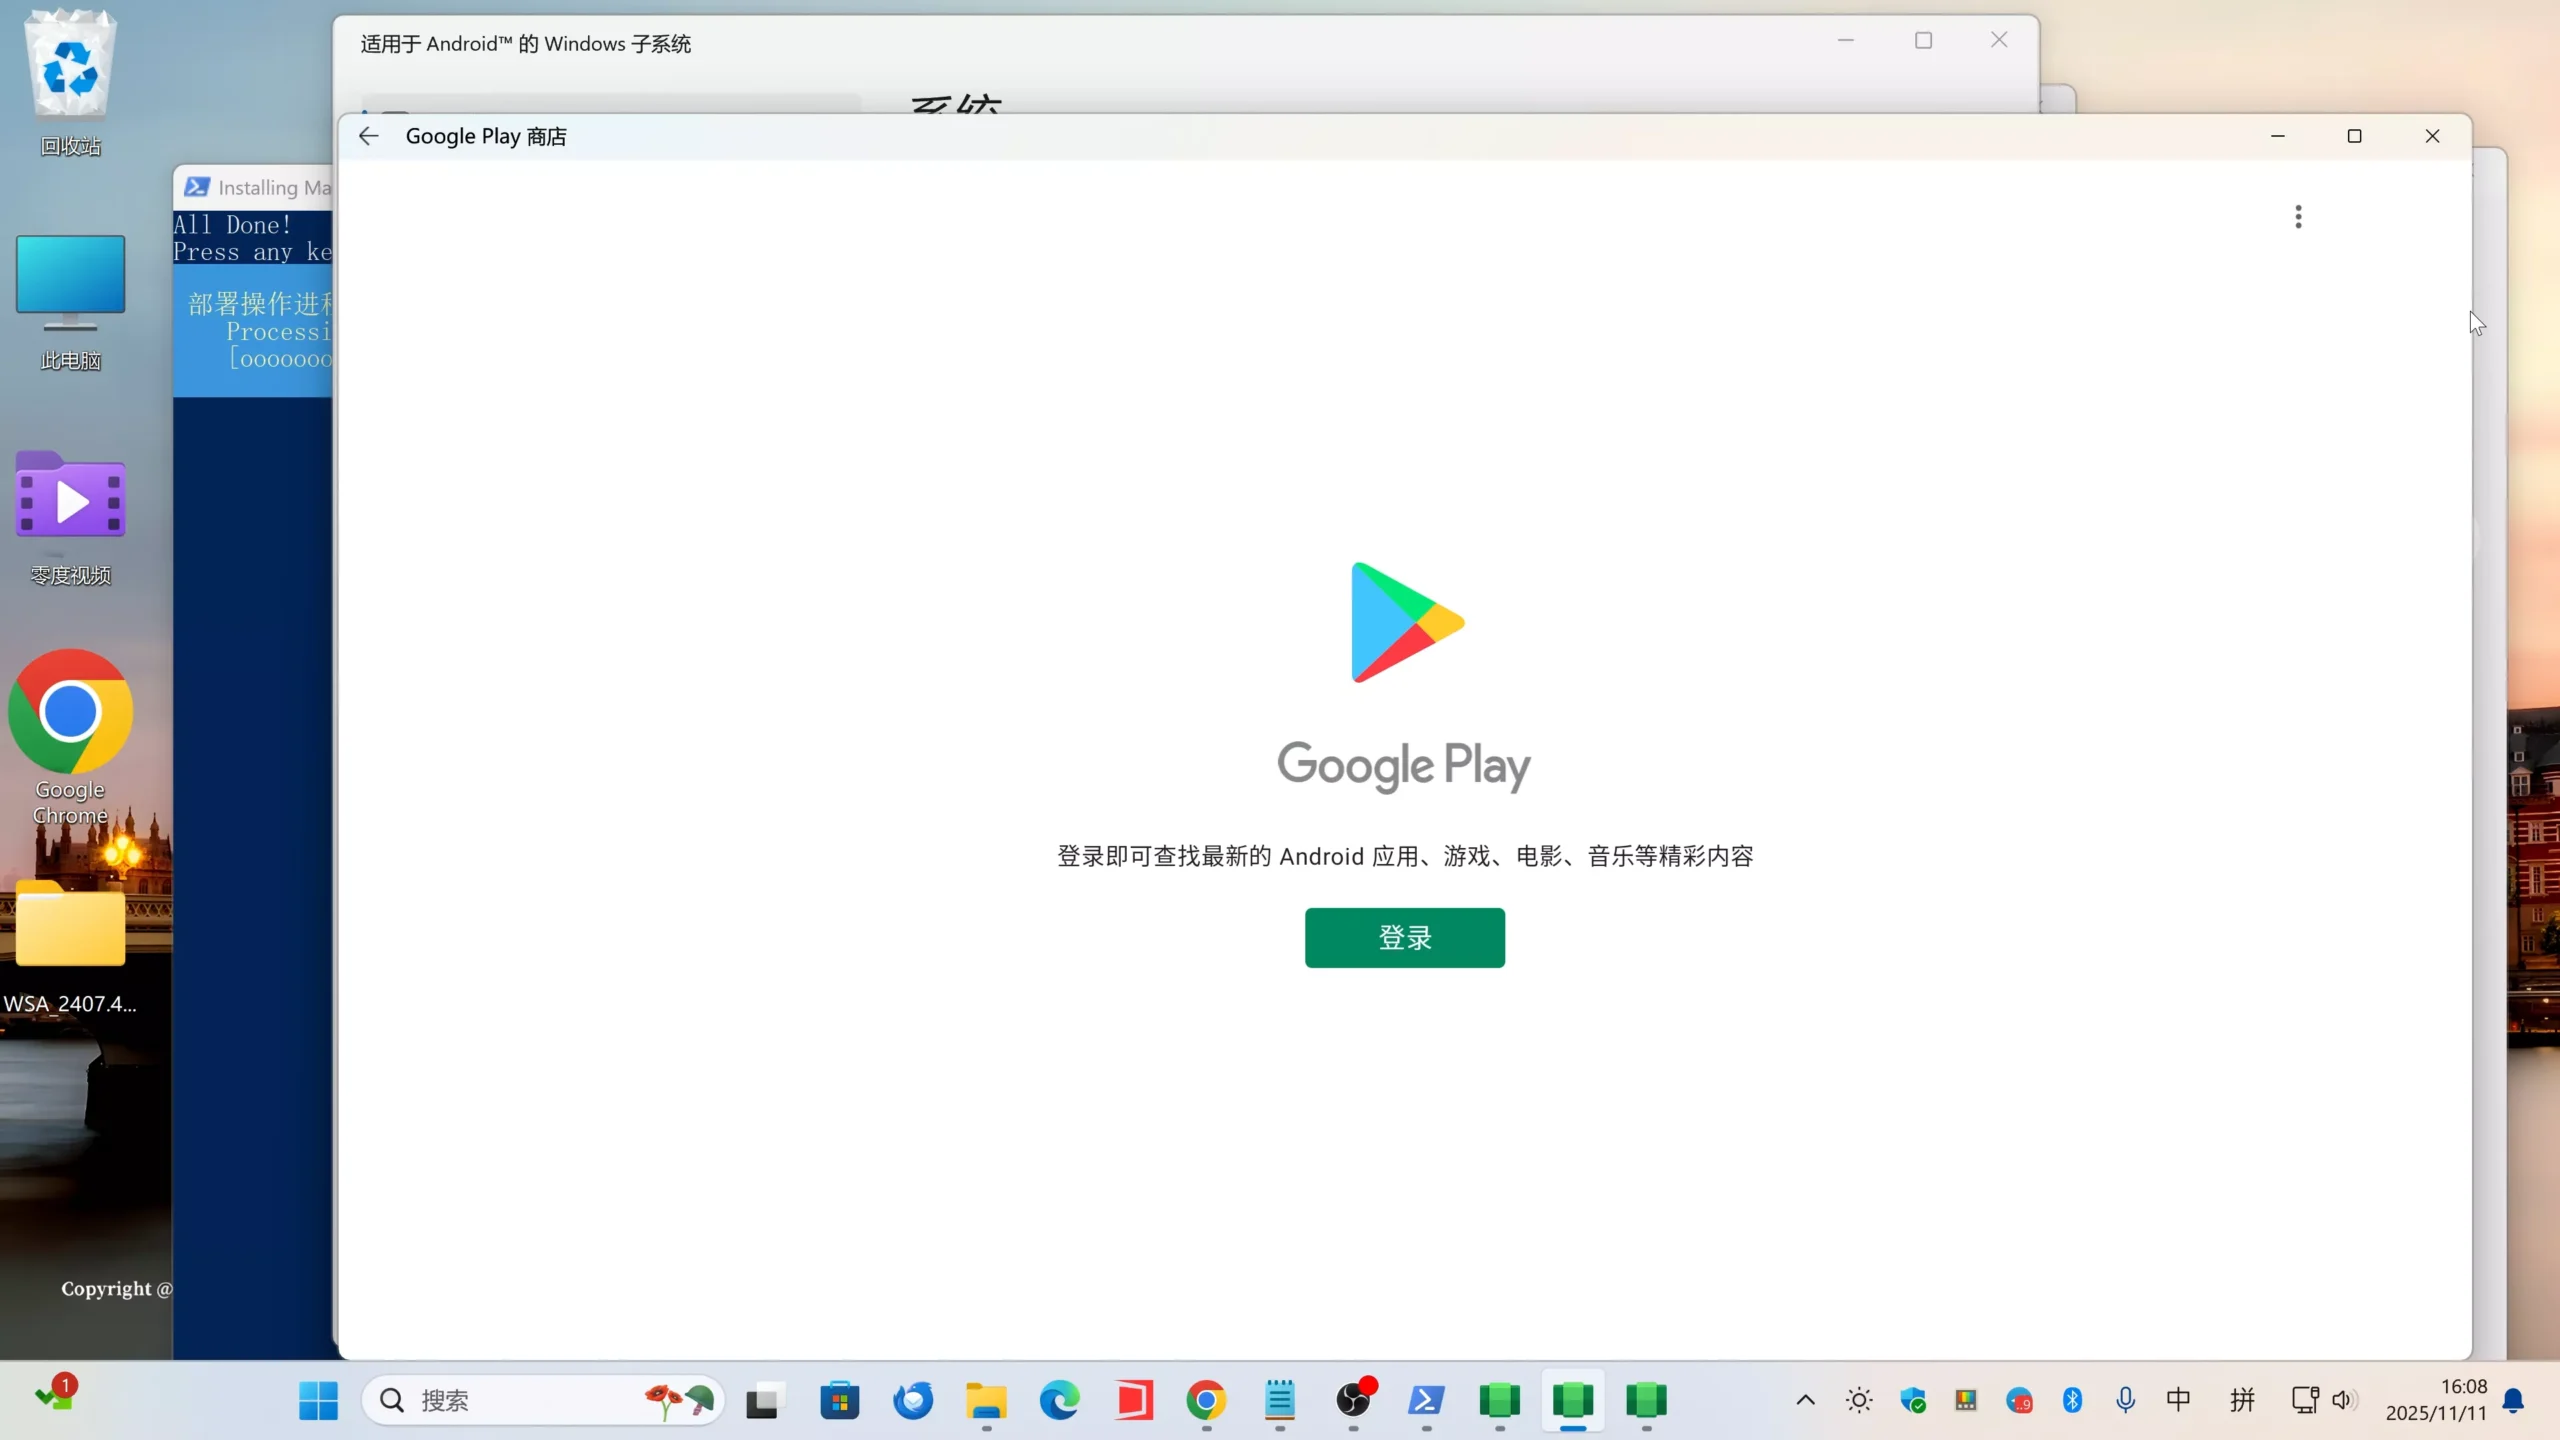This screenshot has height=1440, width=2560.
Task: Switch to the Chrome taskbar icon
Action: pos(1206,1400)
